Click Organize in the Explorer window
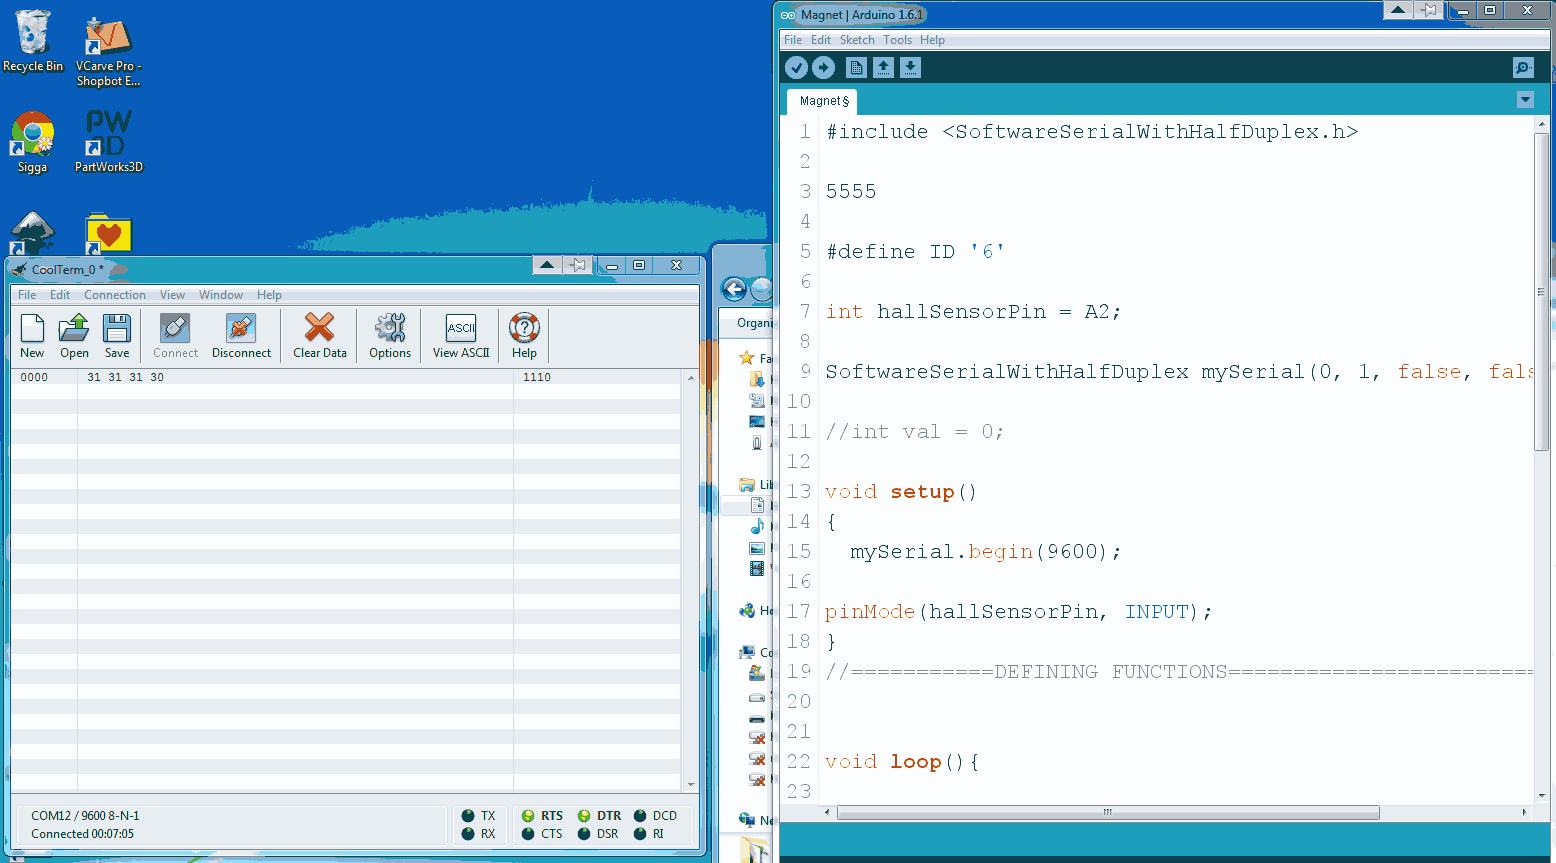Image resolution: width=1556 pixels, height=863 pixels. point(754,323)
